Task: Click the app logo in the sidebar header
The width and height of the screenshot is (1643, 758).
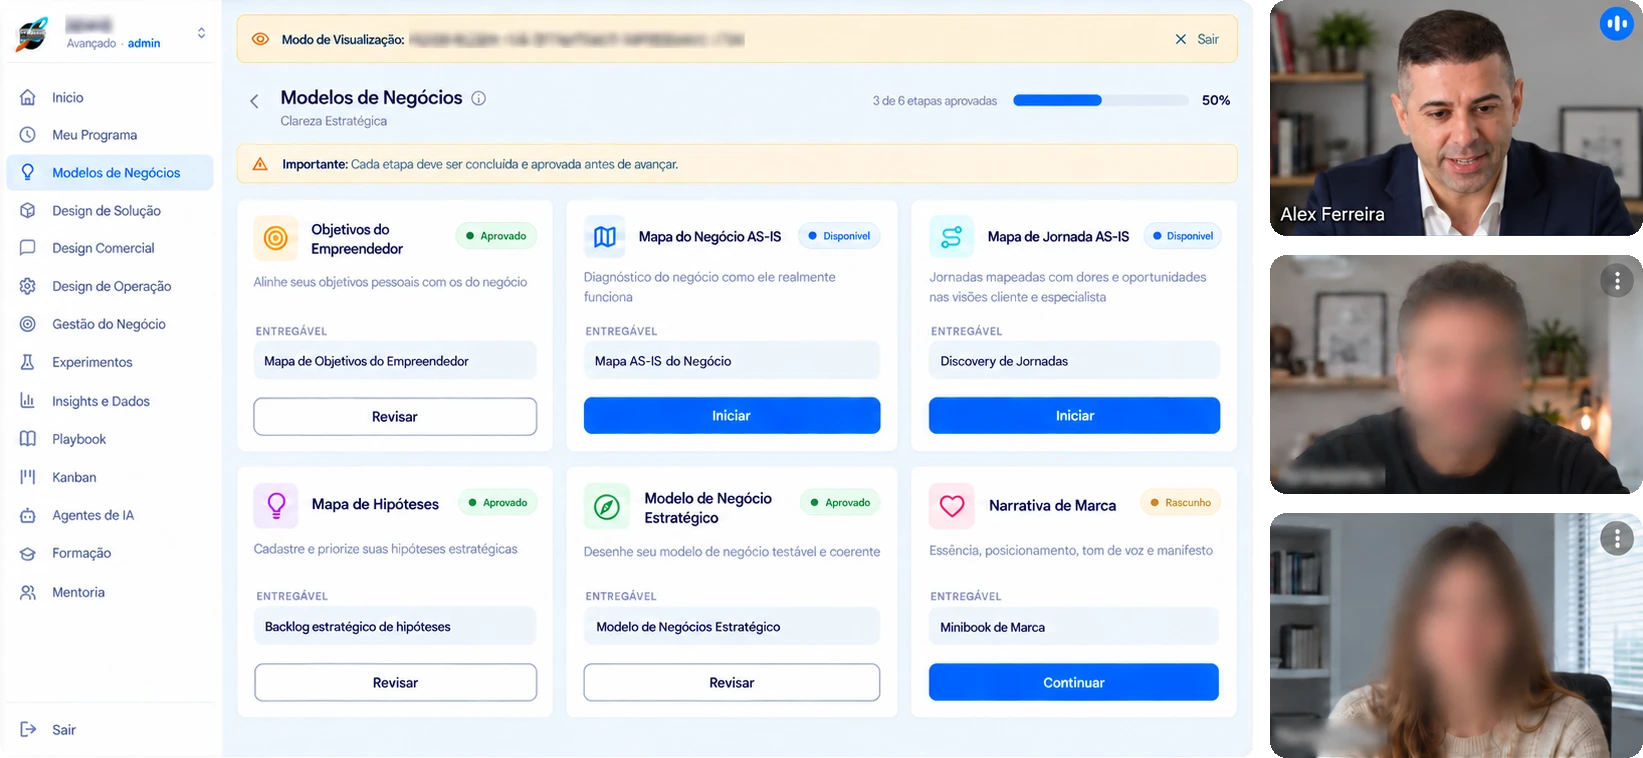Action: point(33,34)
